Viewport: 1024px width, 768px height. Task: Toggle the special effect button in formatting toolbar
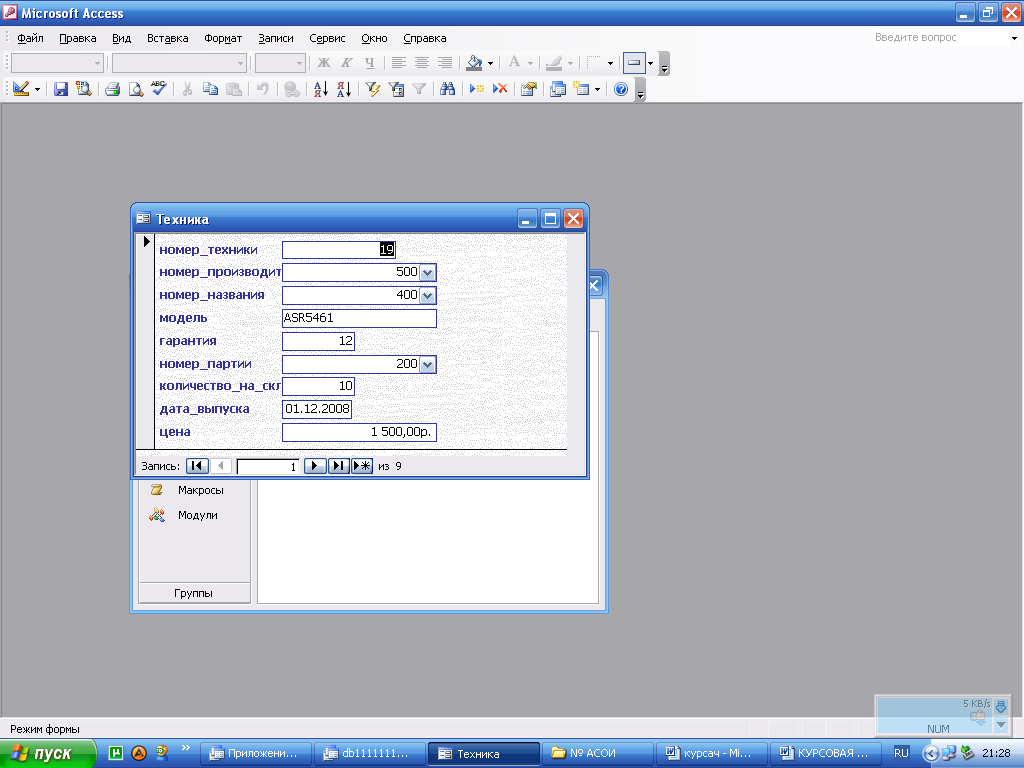[x=633, y=63]
